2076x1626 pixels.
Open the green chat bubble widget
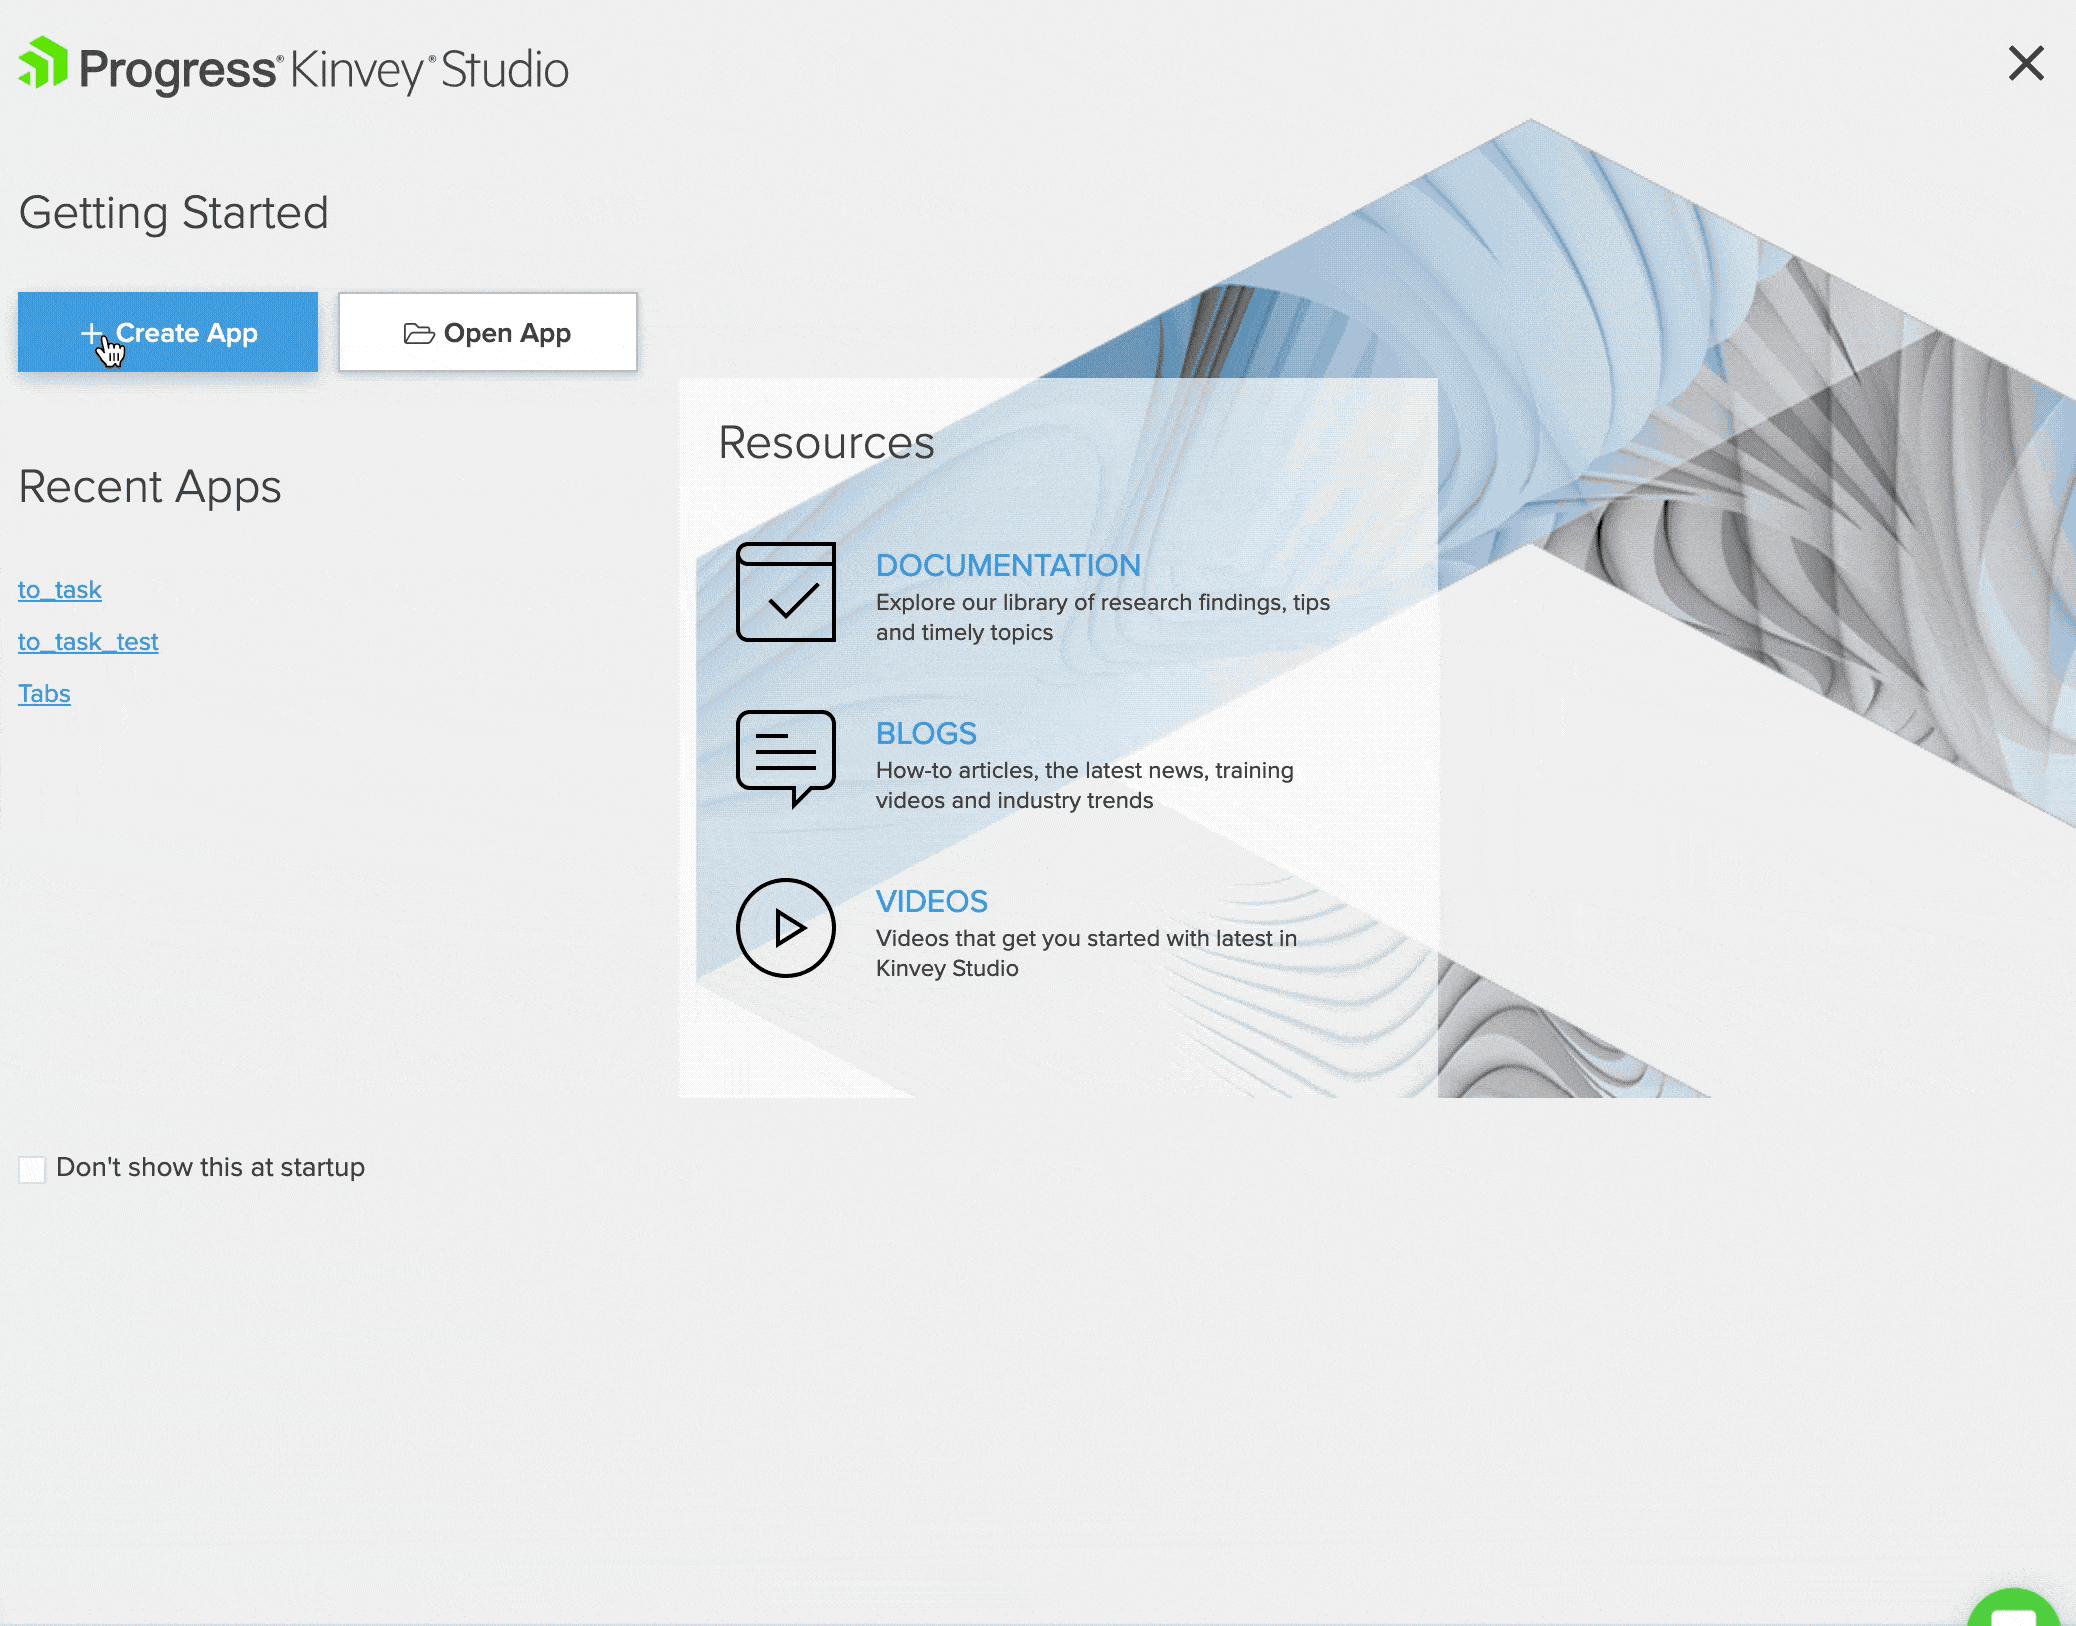[2012, 1610]
